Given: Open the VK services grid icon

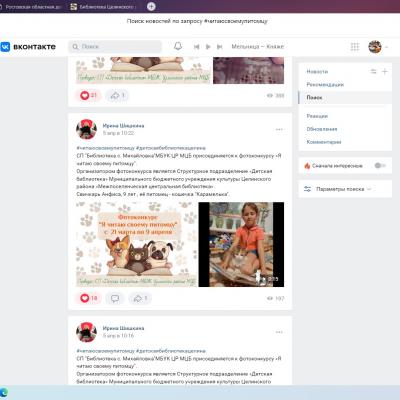Looking at the screenshot, I should 355,47.
